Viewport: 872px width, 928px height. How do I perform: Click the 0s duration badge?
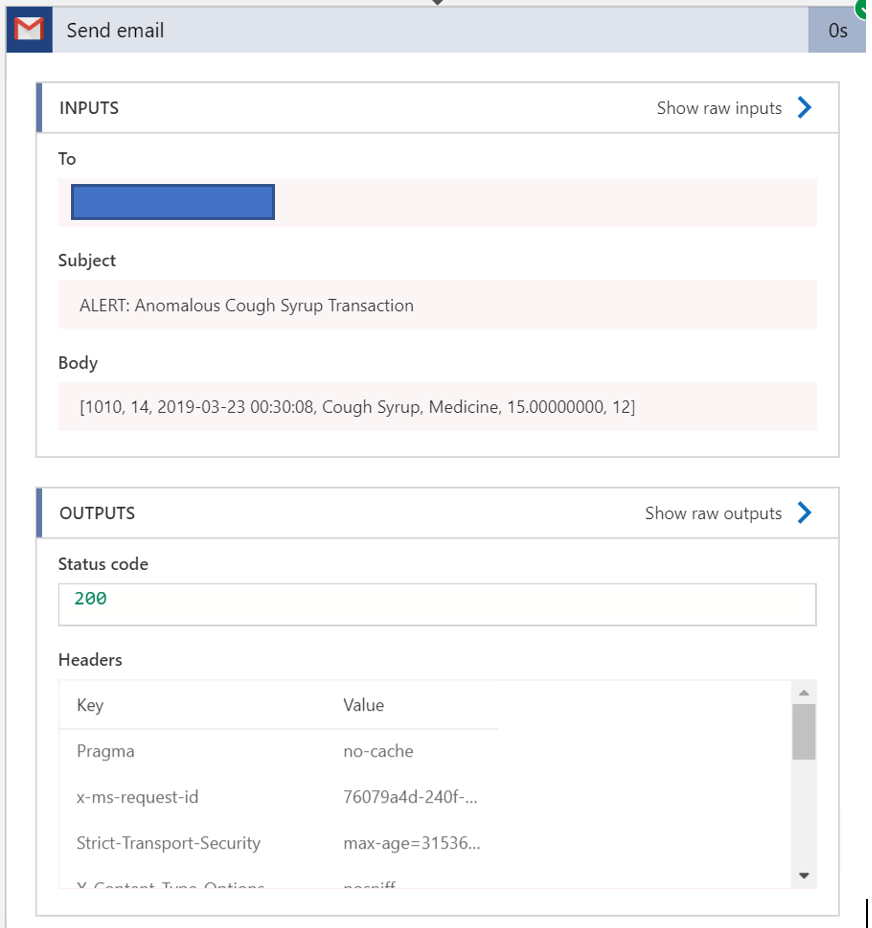pyautogui.click(x=837, y=31)
